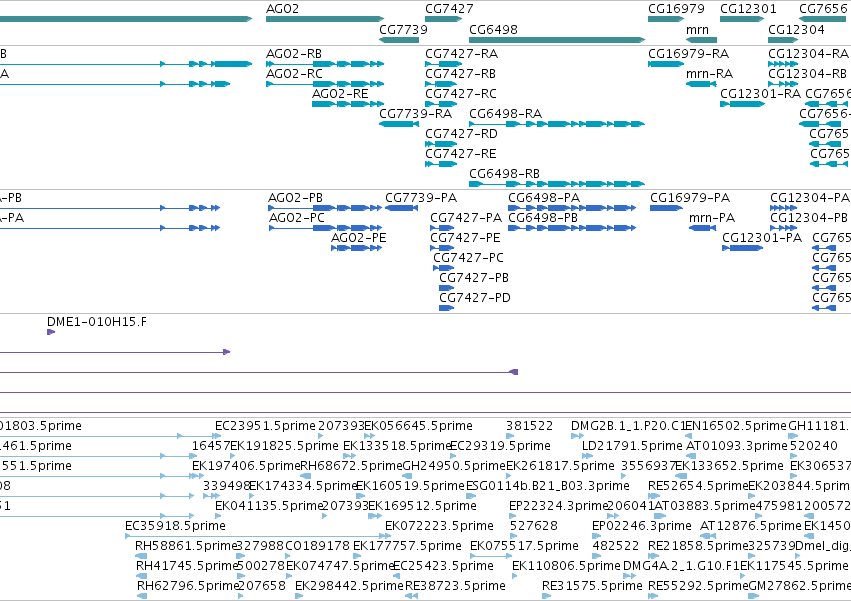Select the AGO2-RC transcript label
Screen dimensions: 851x601
pos(294,74)
